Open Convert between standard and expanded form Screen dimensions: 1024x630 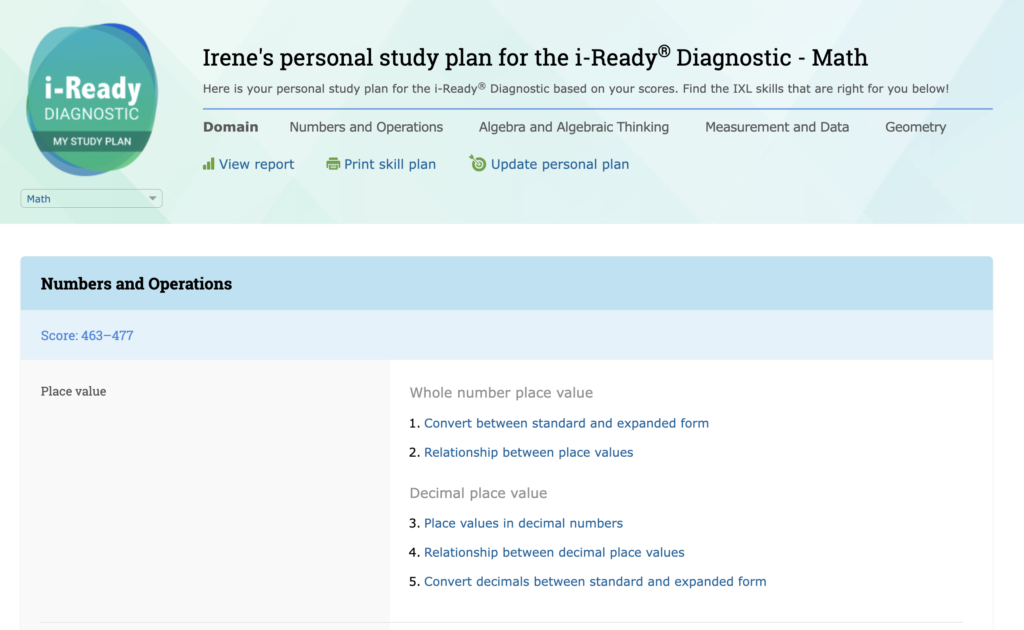(x=566, y=423)
